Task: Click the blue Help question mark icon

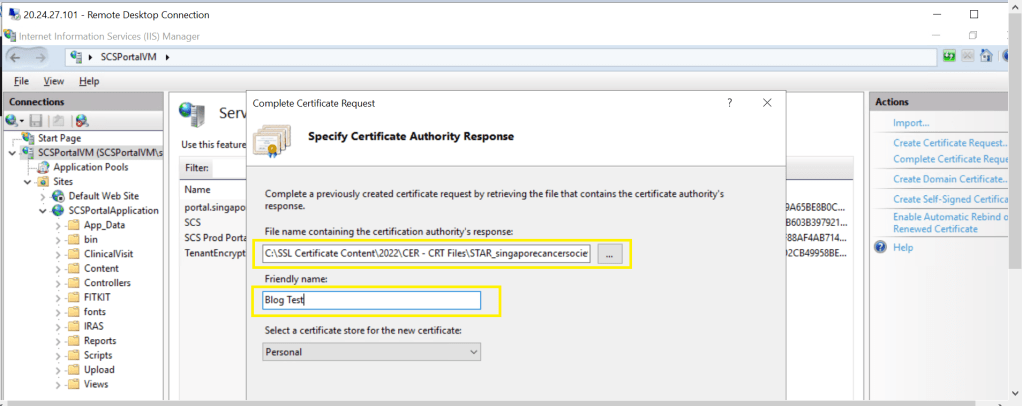Action: tap(881, 247)
